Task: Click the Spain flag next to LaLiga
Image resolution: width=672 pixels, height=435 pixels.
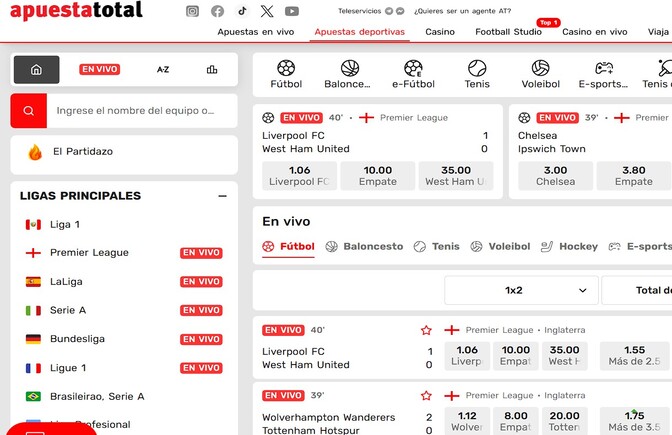Action: pyautogui.click(x=33, y=282)
